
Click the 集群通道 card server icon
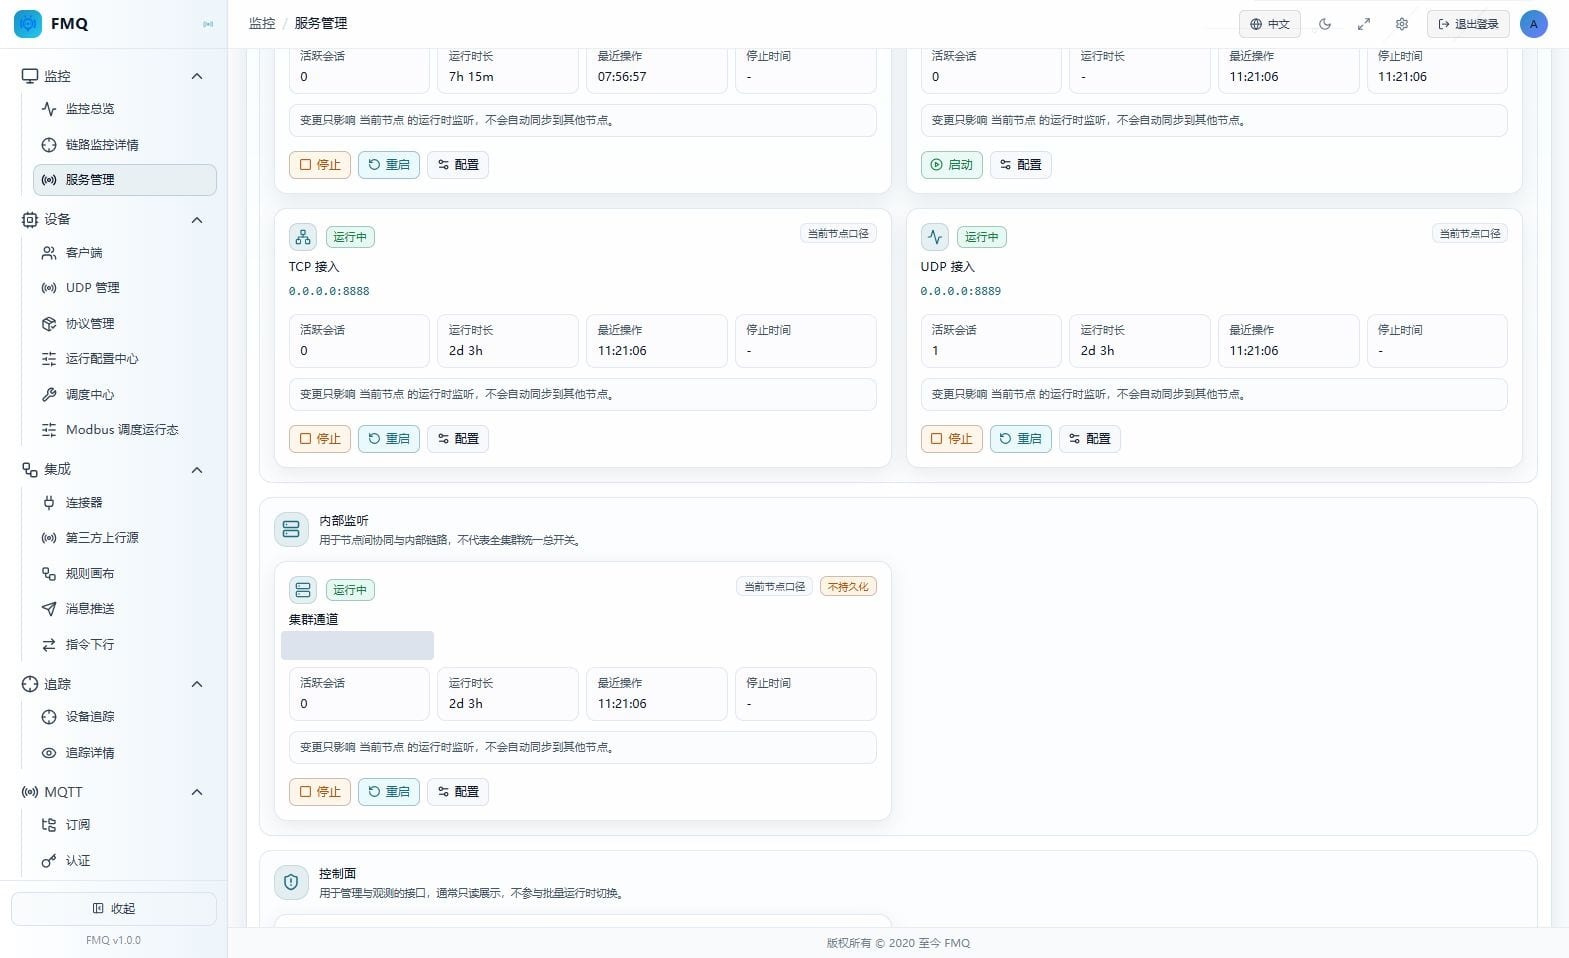click(303, 590)
